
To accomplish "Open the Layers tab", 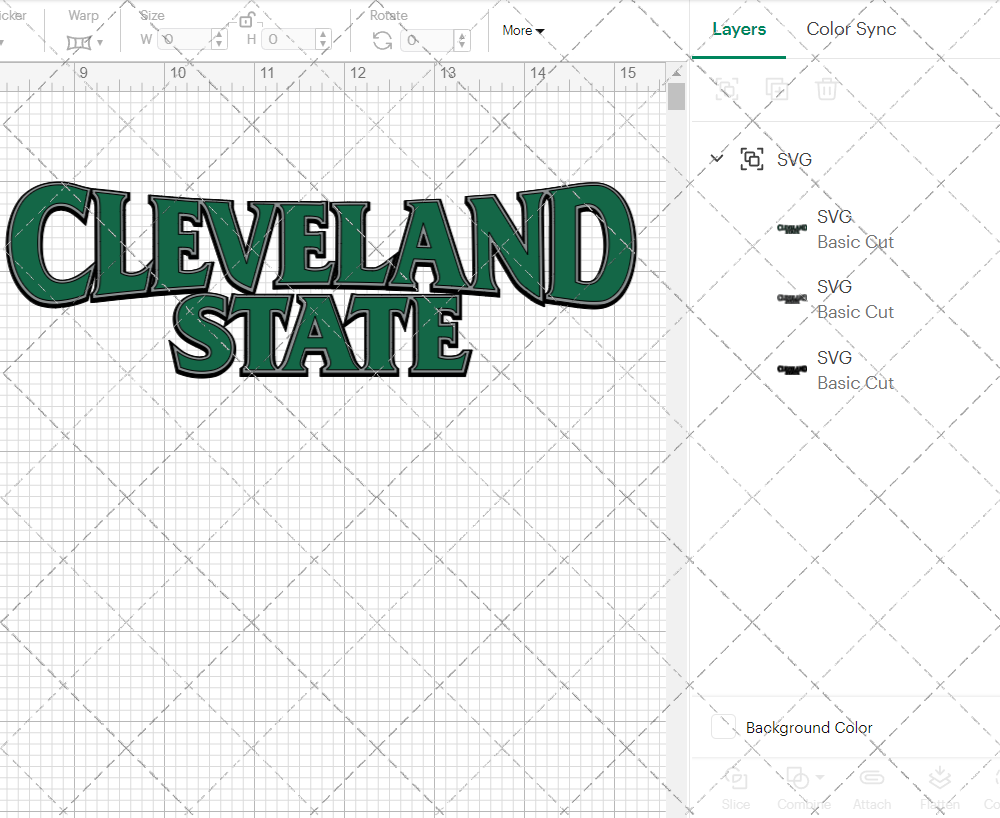I will [739, 29].
